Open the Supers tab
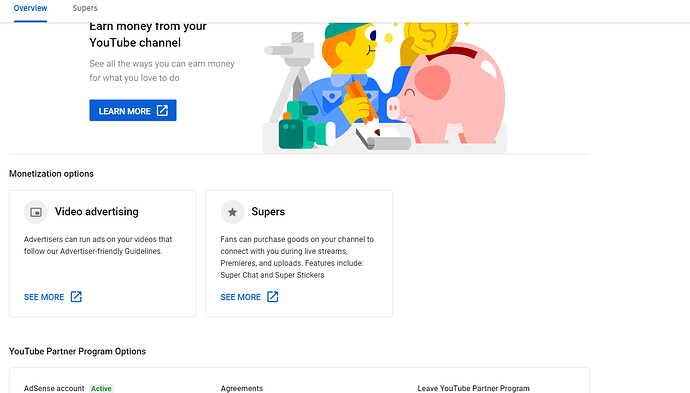Screen dimensions: 690x393 85,8
